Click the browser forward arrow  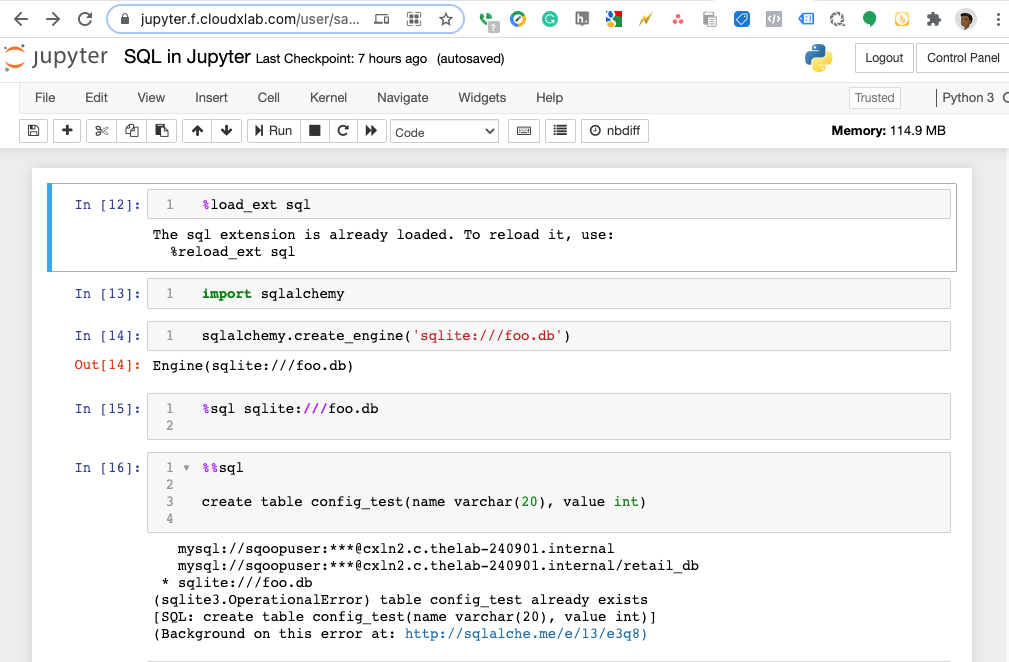point(53,19)
